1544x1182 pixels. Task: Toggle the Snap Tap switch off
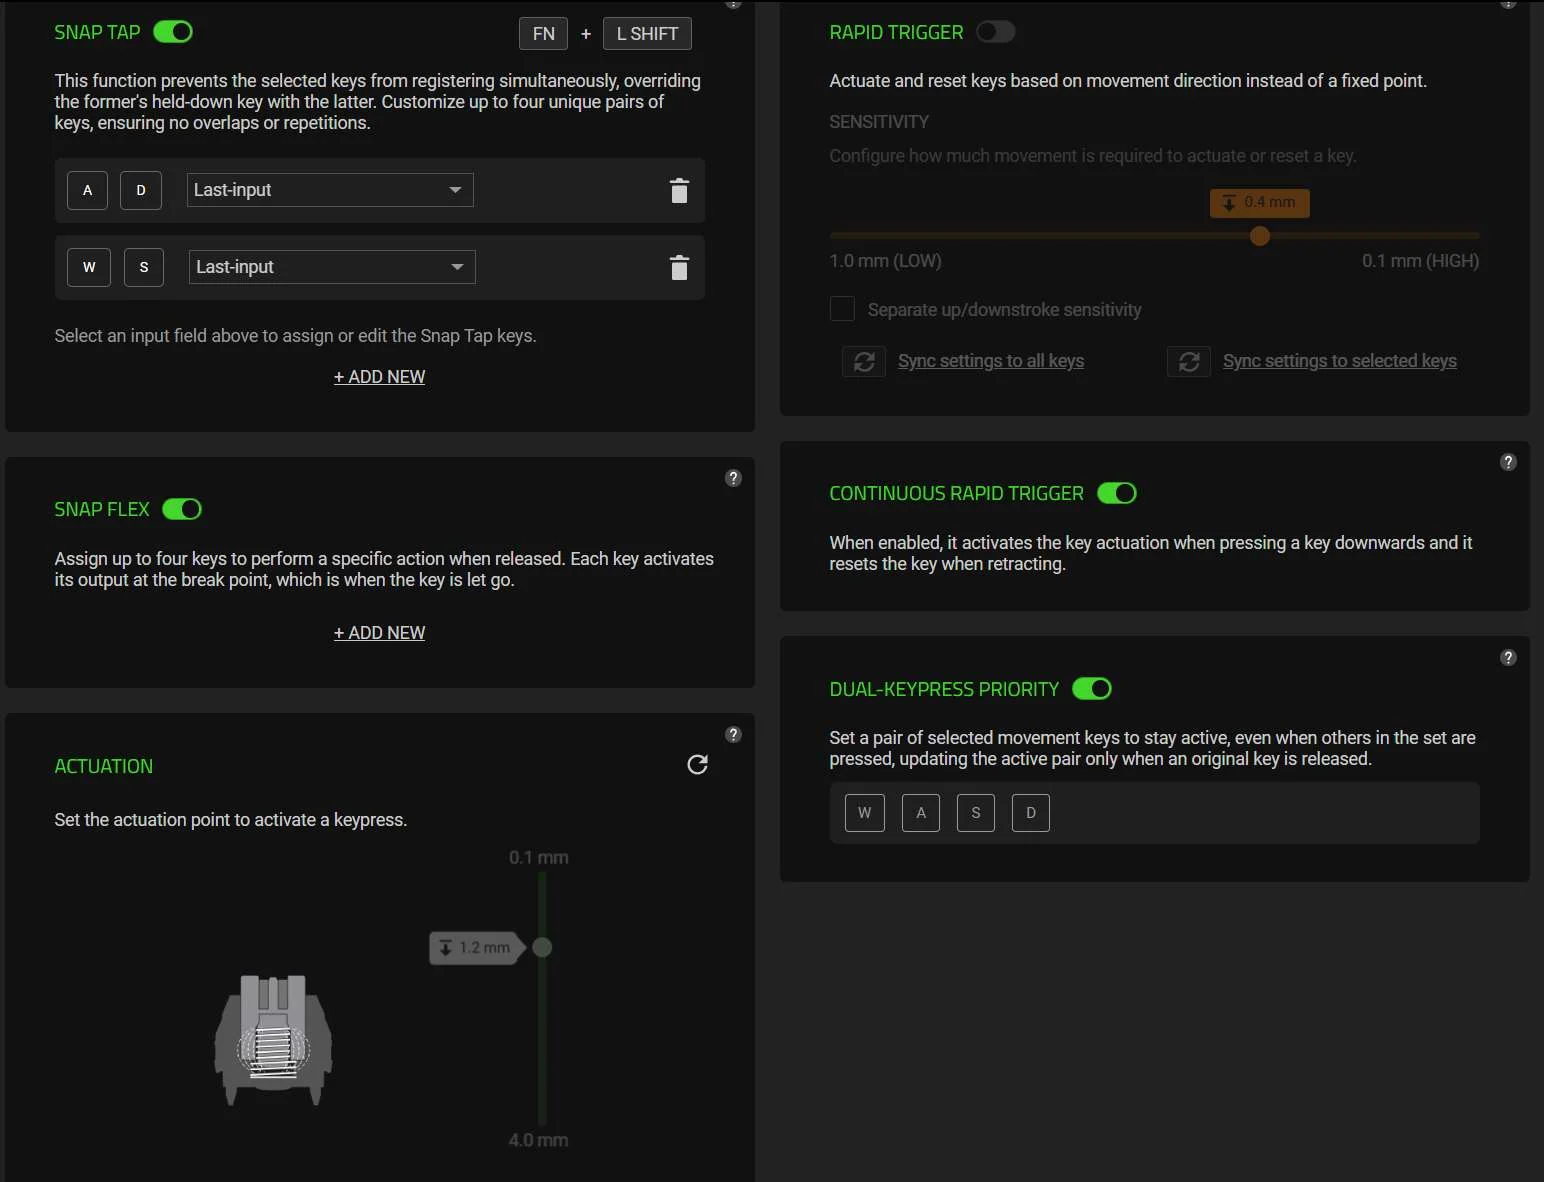point(173,32)
